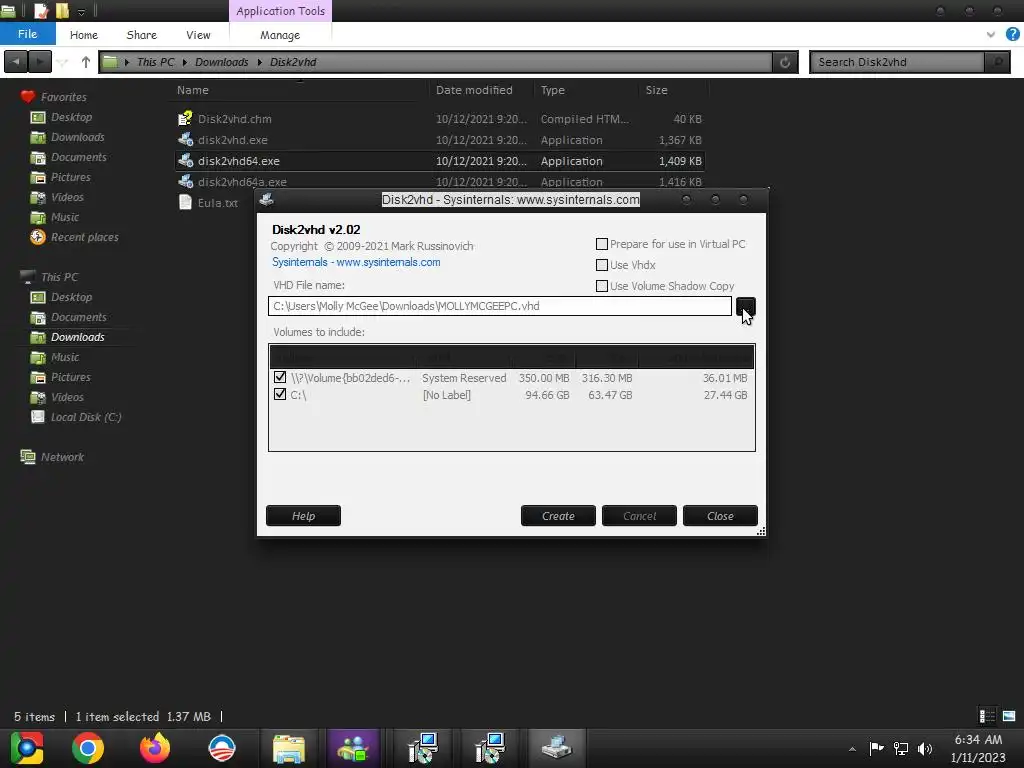Click the Disk2vhd breadcrumb in address bar
This screenshot has width=1024, height=768.
(293, 62)
